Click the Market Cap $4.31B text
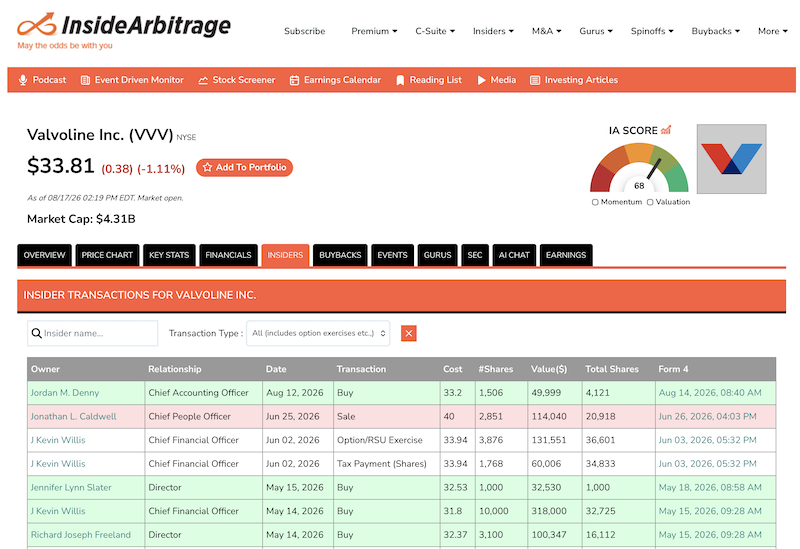800x549 pixels. pos(81,219)
